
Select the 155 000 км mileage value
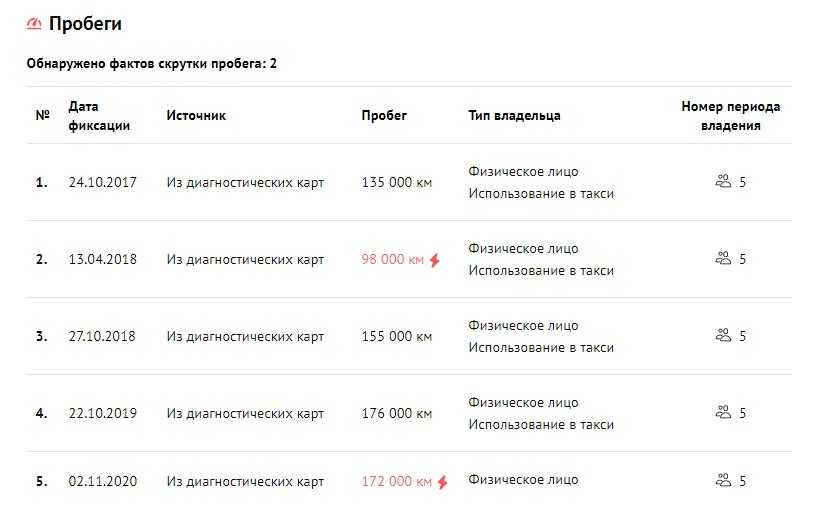point(396,336)
